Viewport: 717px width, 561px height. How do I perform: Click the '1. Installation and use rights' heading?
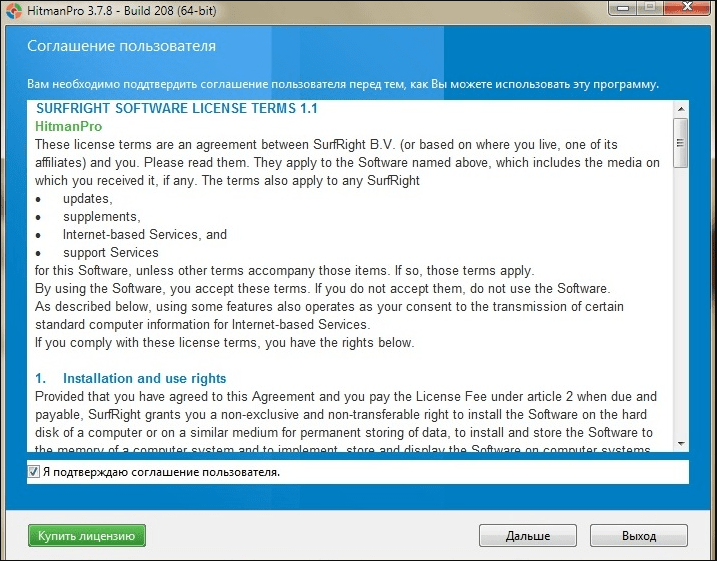click(131, 378)
